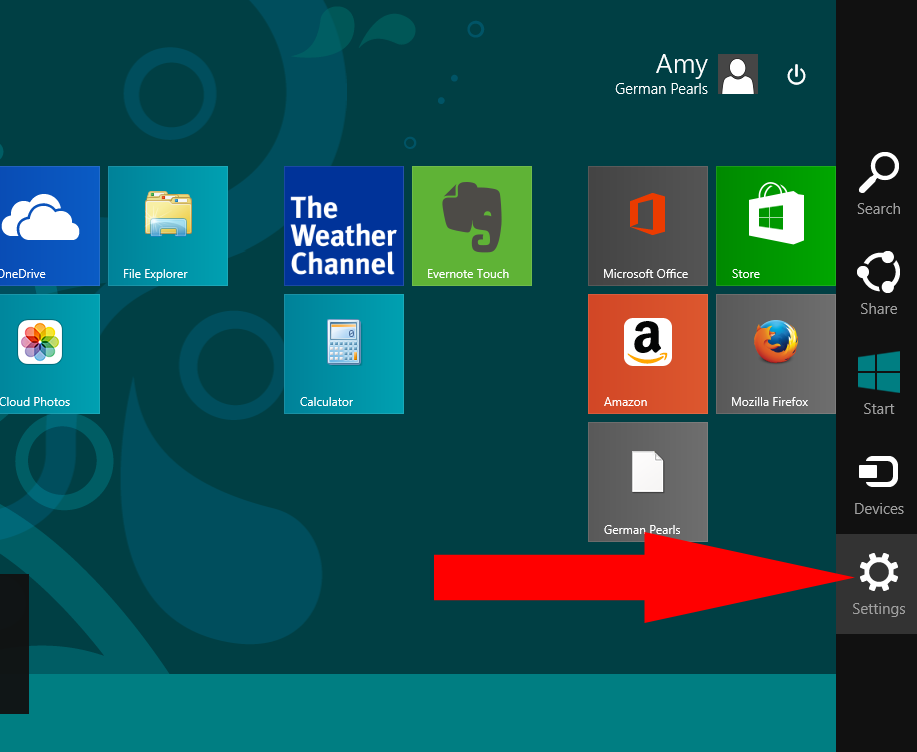917x752 pixels.
Task: Launch the Calculator tile
Action: (x=344, y=354)
